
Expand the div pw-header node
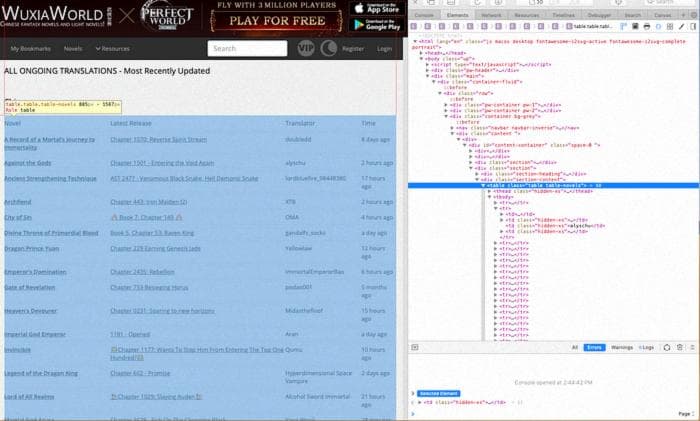coord(427,70)
